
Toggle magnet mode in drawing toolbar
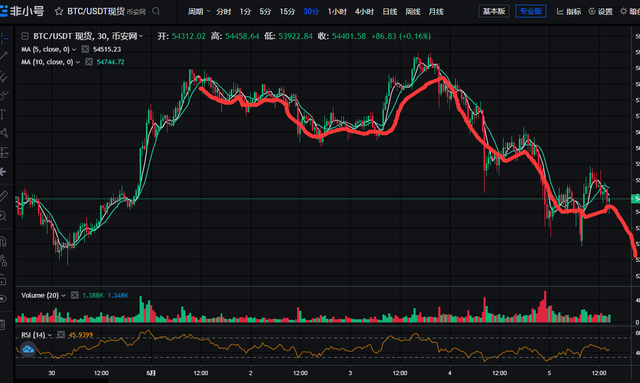pos(3,241)
